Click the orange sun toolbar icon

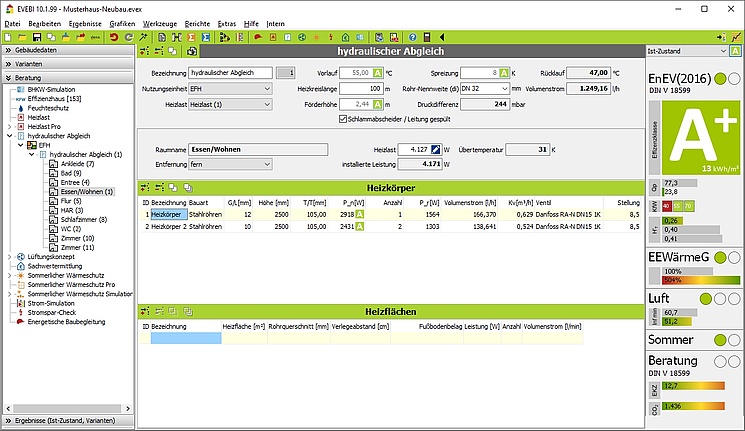[316, 37]
